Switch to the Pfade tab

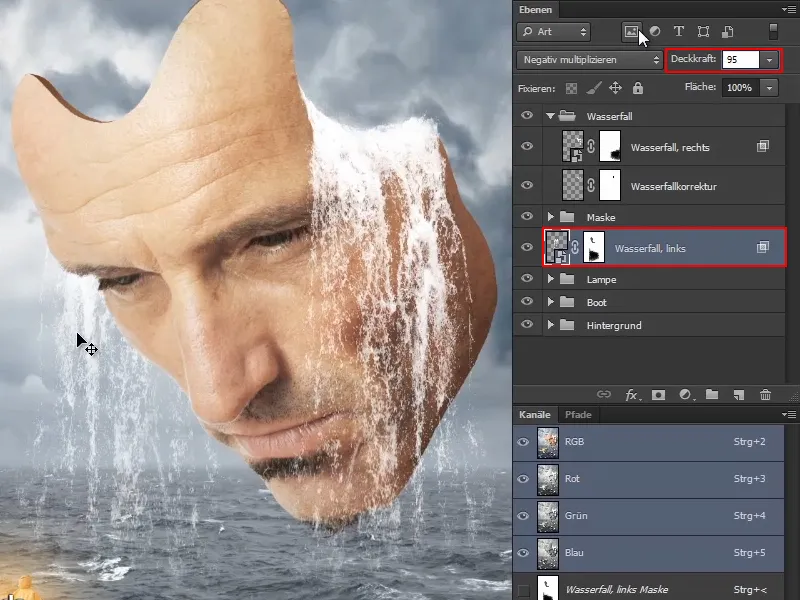[x=578, y=415]
